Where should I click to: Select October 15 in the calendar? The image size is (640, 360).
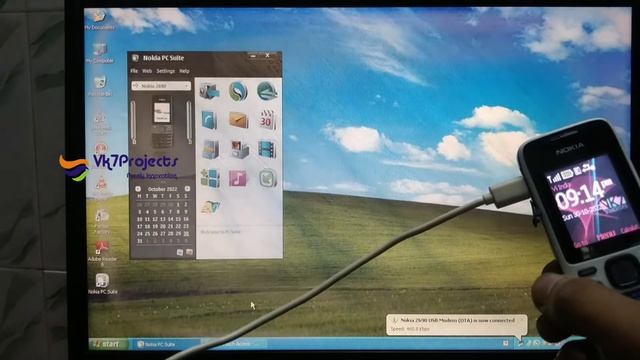178,219
